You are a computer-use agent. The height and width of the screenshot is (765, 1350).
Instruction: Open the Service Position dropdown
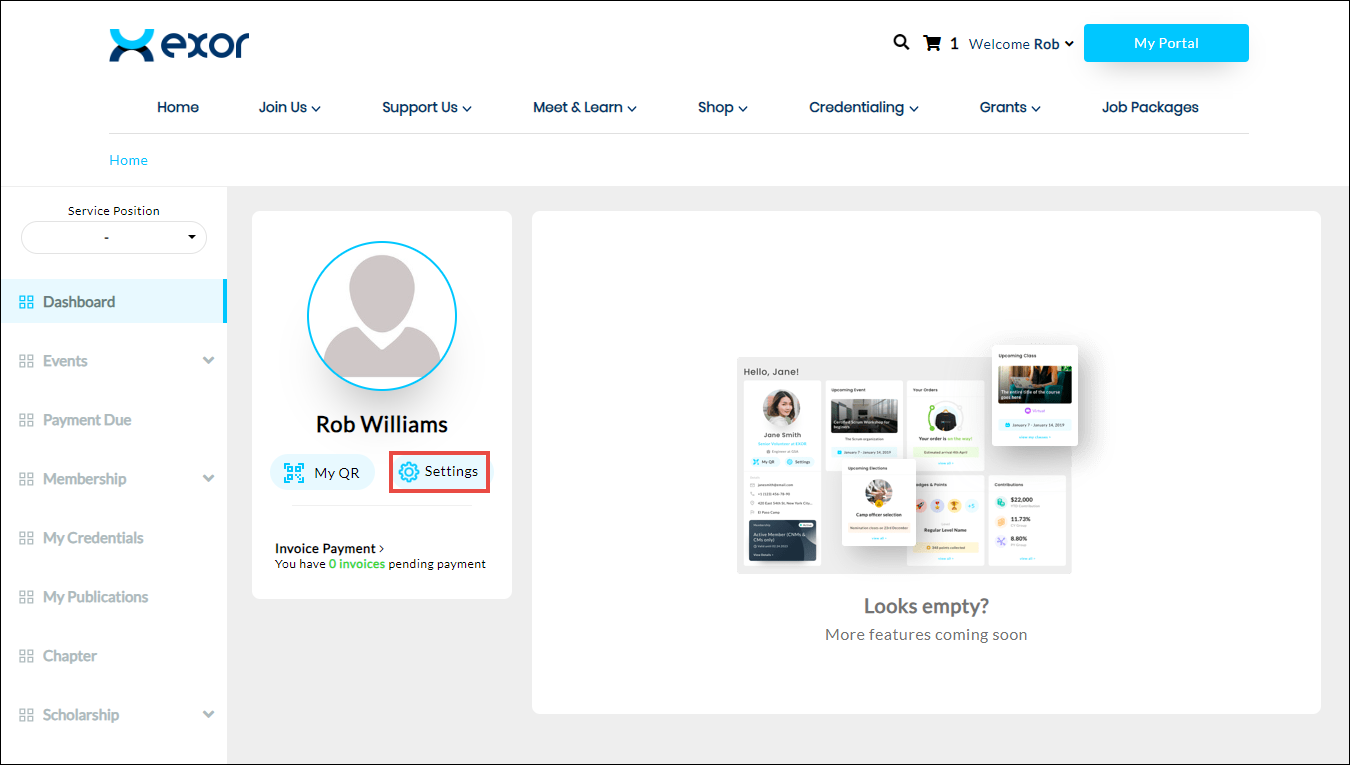(114, 238)
